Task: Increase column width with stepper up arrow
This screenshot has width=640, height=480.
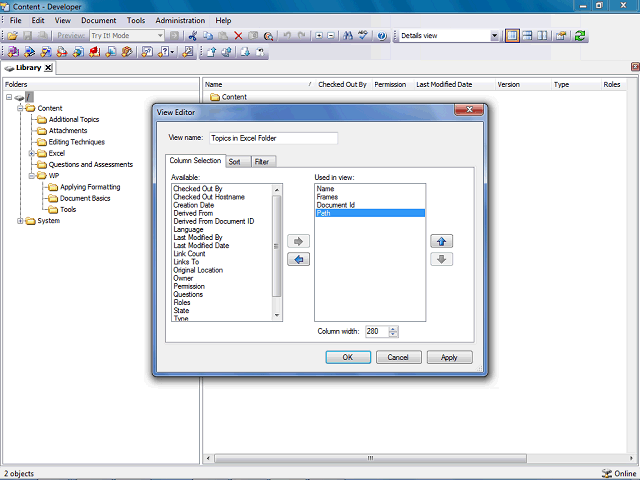Action: 393,329
